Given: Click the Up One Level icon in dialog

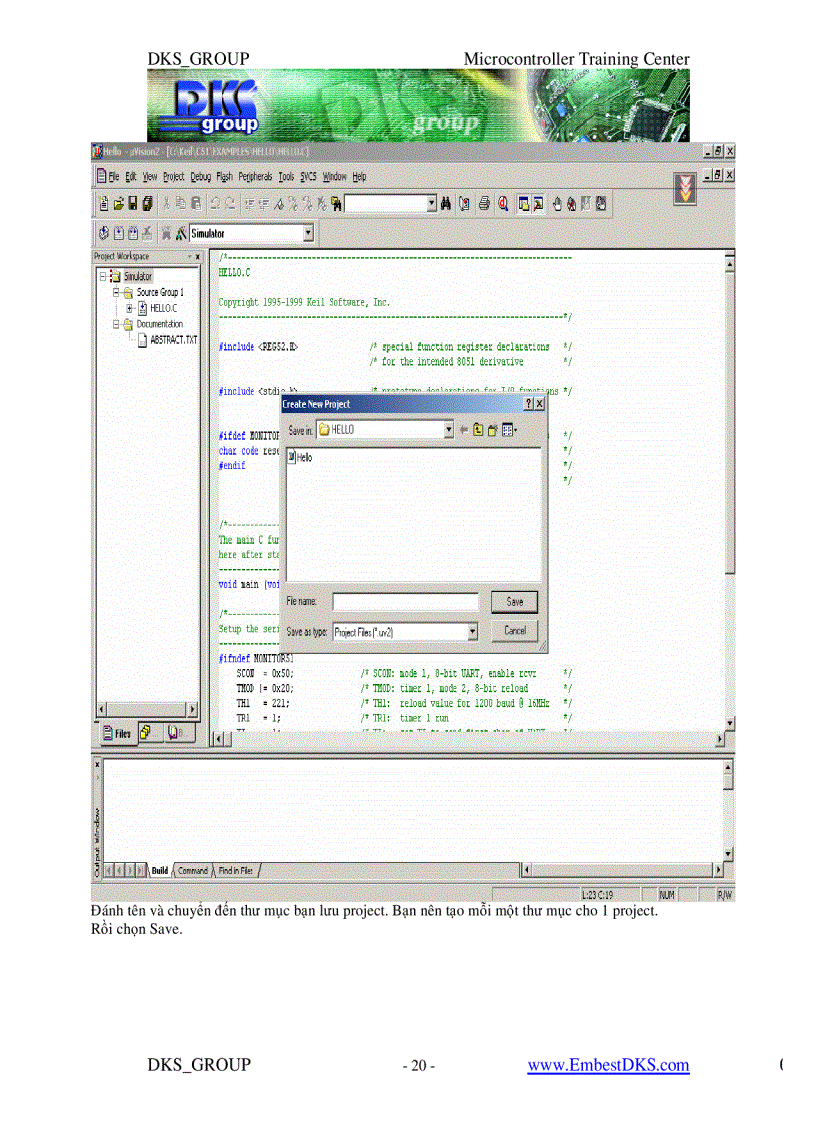Looking at the screenshot, I should [478, 428].
